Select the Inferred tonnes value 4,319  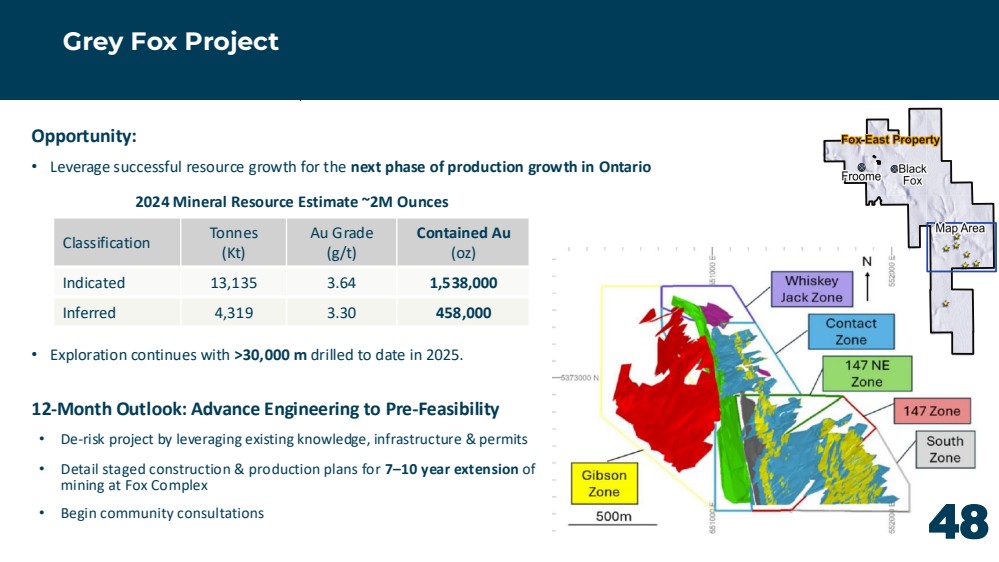pyautogui.click(x=233, y=313)
